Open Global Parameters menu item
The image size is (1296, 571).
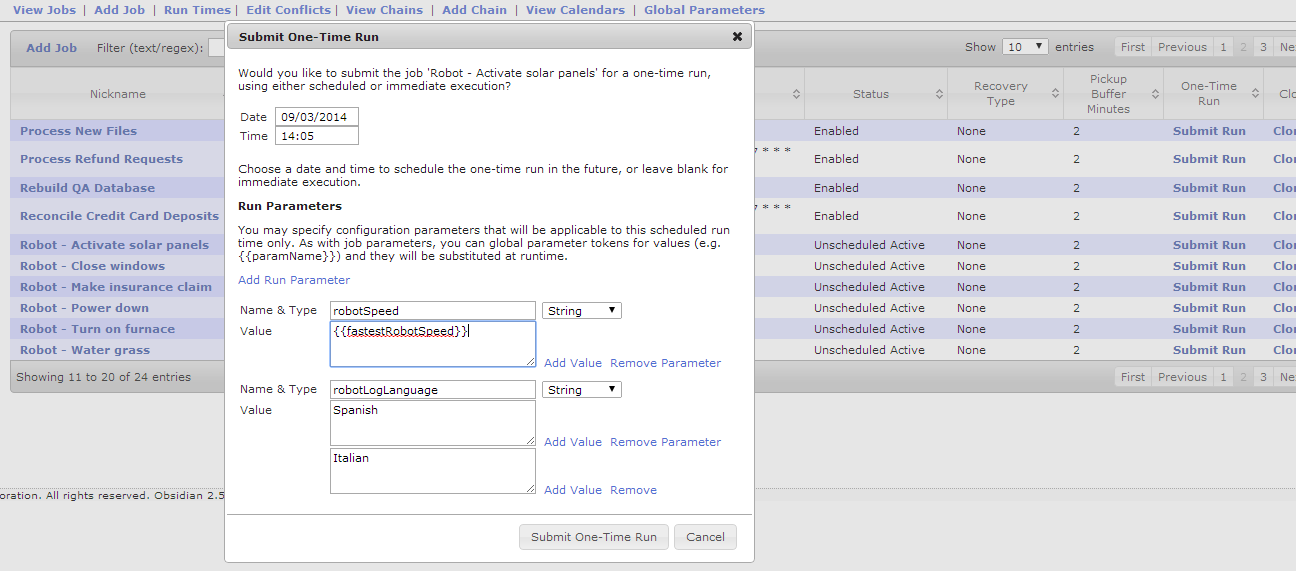point(704,10)
